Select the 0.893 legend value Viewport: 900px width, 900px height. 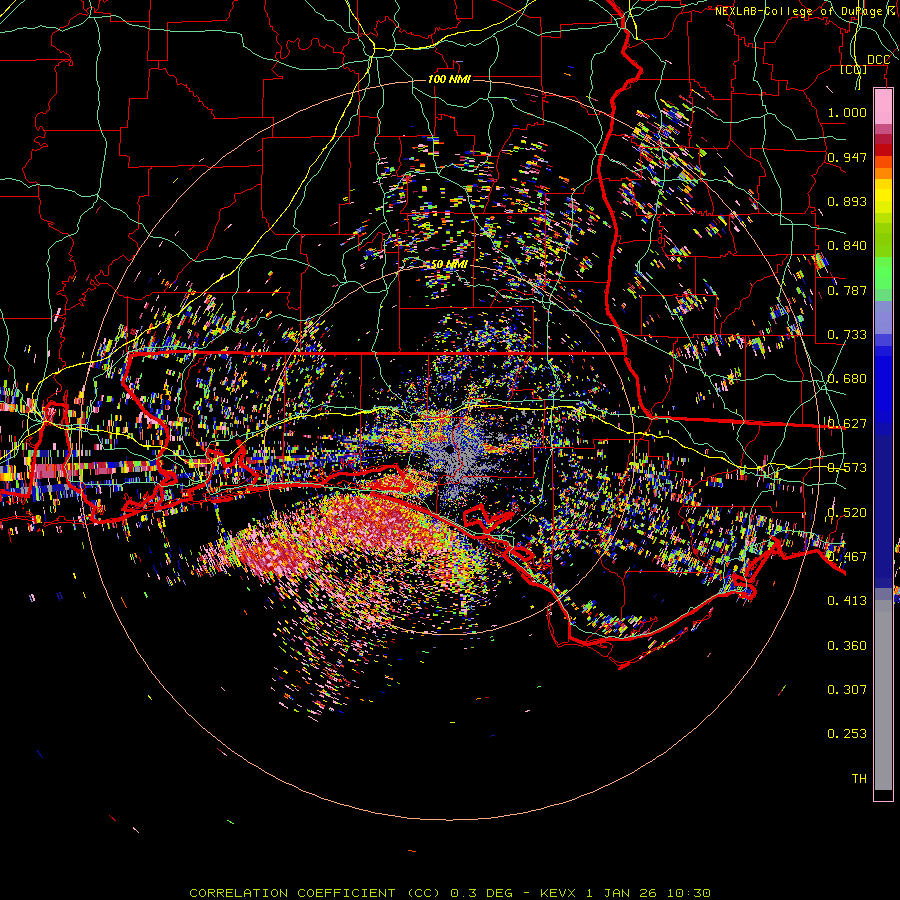coord(847,201)
